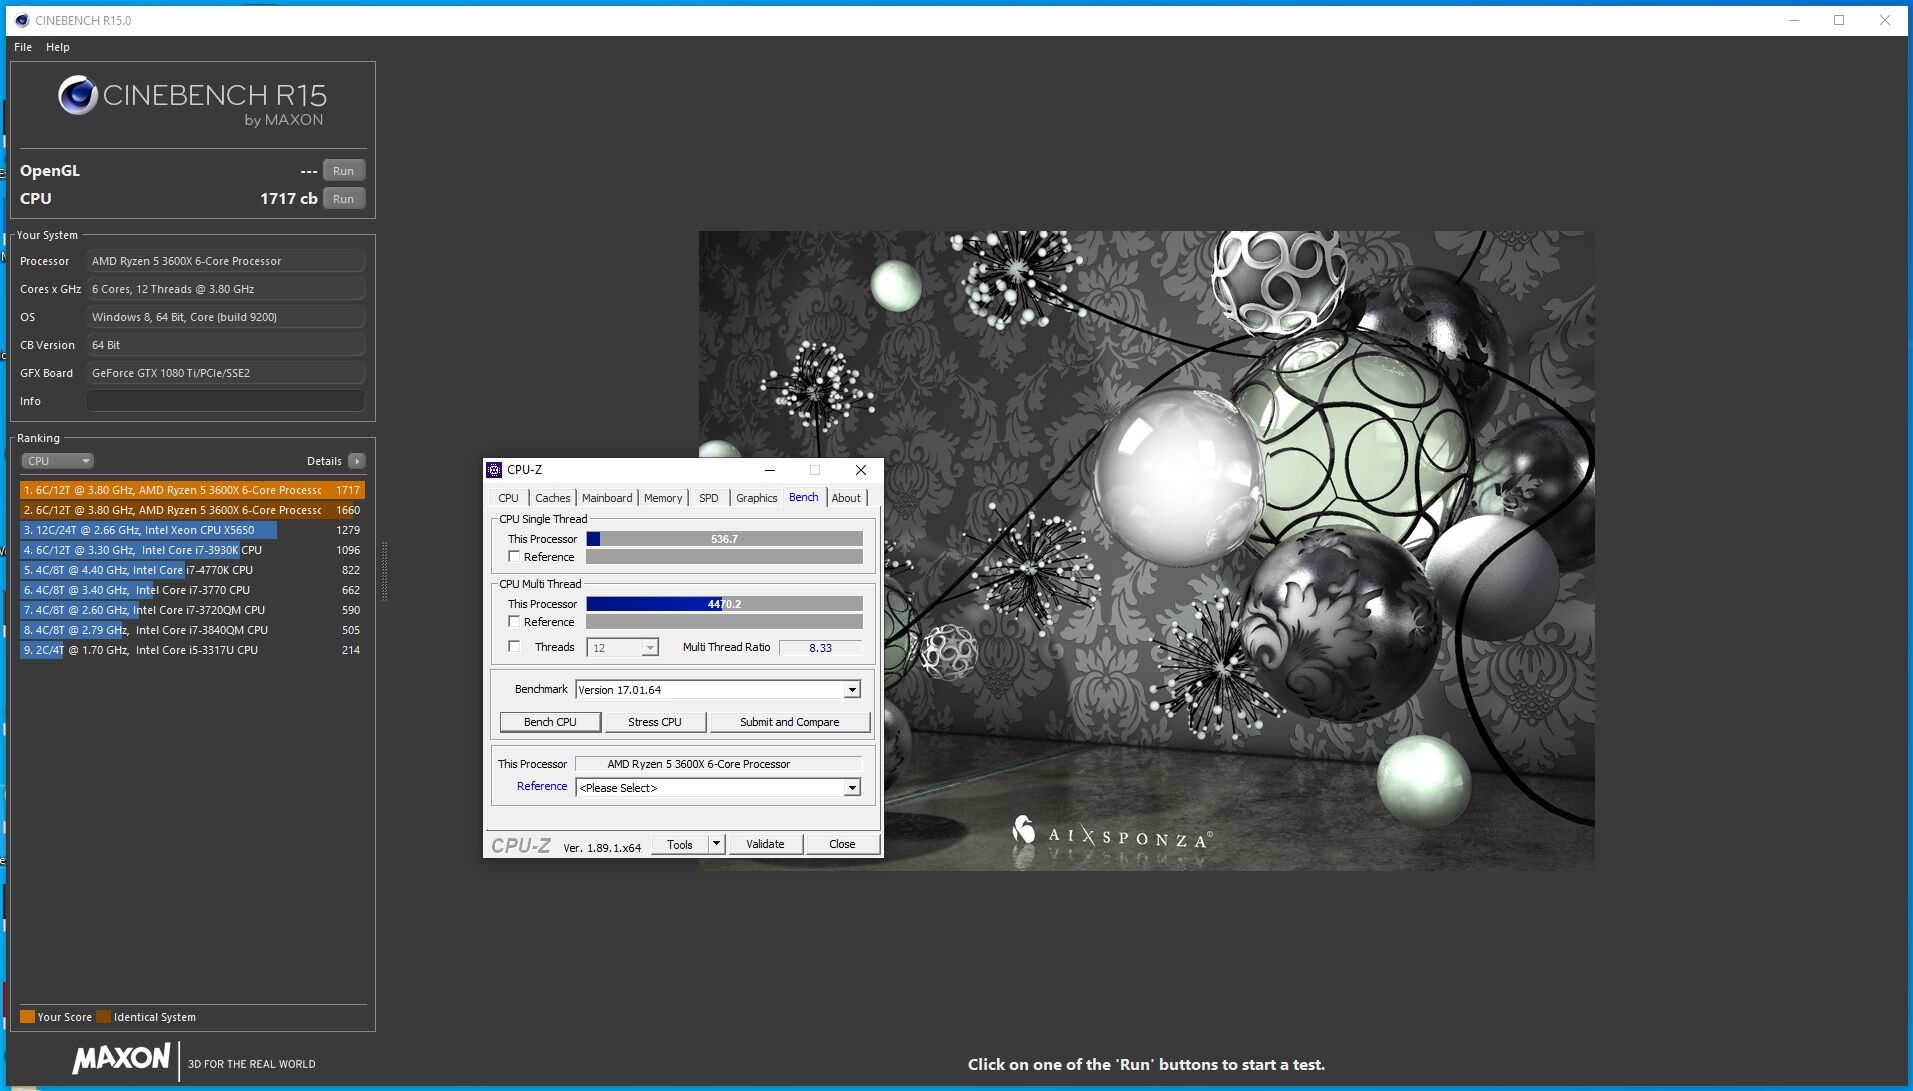Image resolution: width=1913 pixels, height=1091 pixels.
Task: Switch to the Graphics tab
Action: click(x=756, y=498)
